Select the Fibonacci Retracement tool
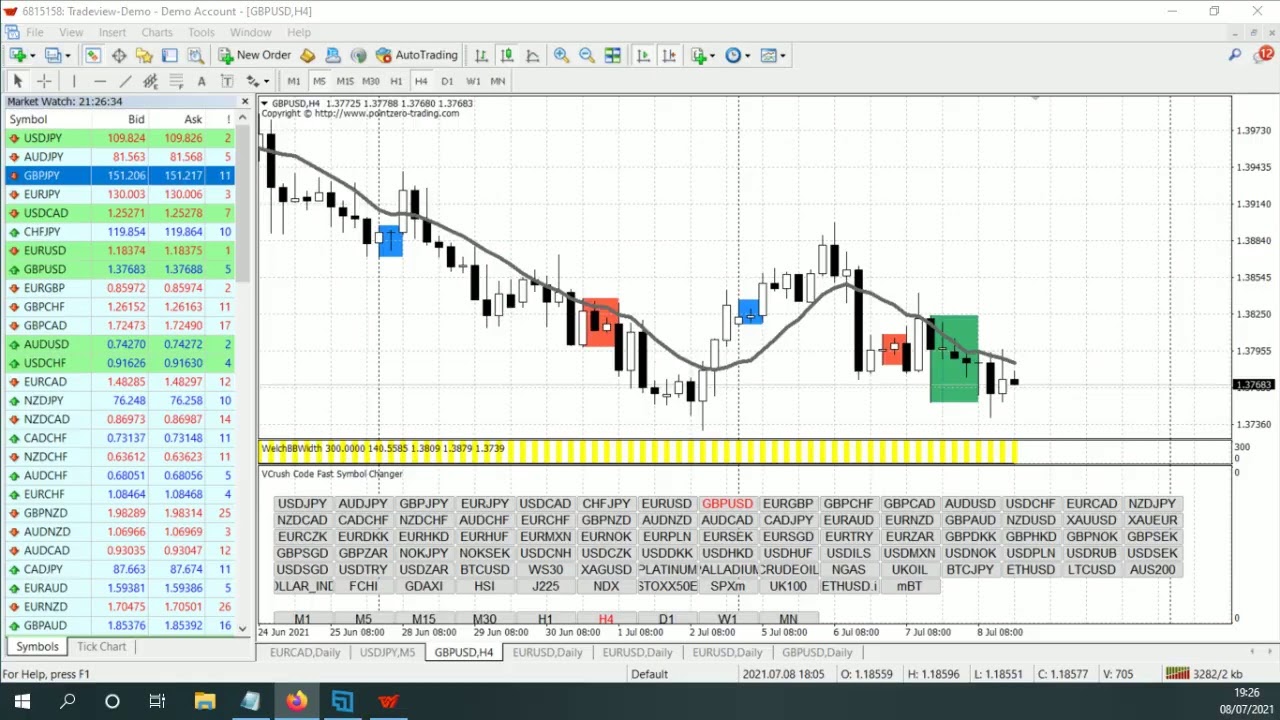1280x720 pixels. coord(176,81)
